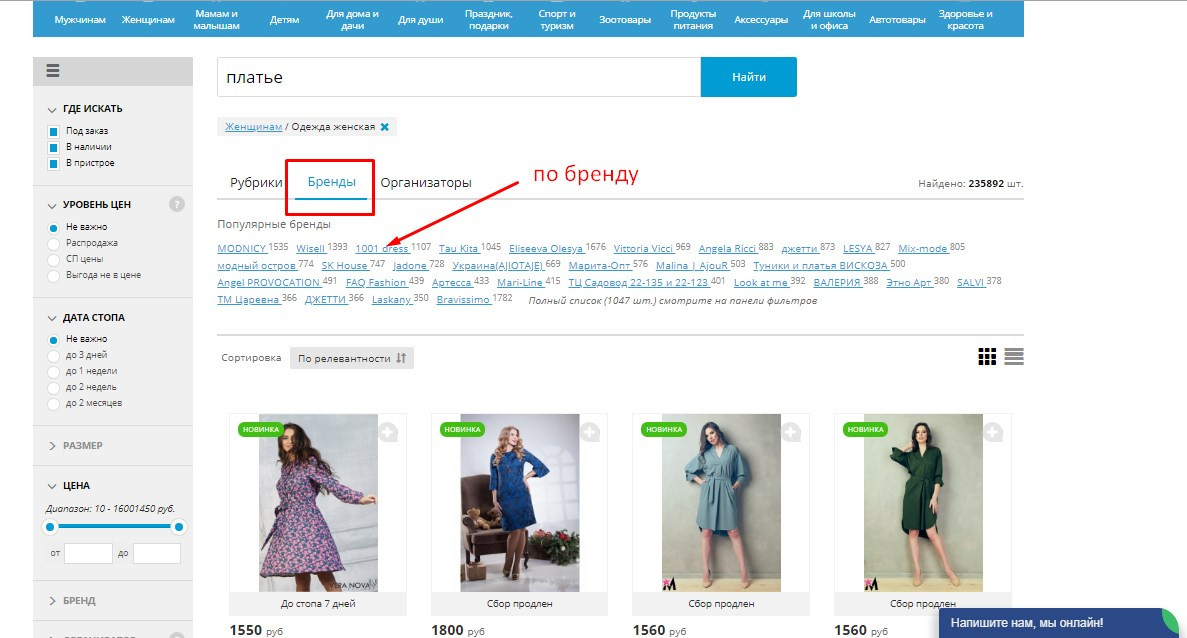The image size is (1187, 638).
Task: Open 'Автотовары' in the top navigation
Action: click(897, 20)
